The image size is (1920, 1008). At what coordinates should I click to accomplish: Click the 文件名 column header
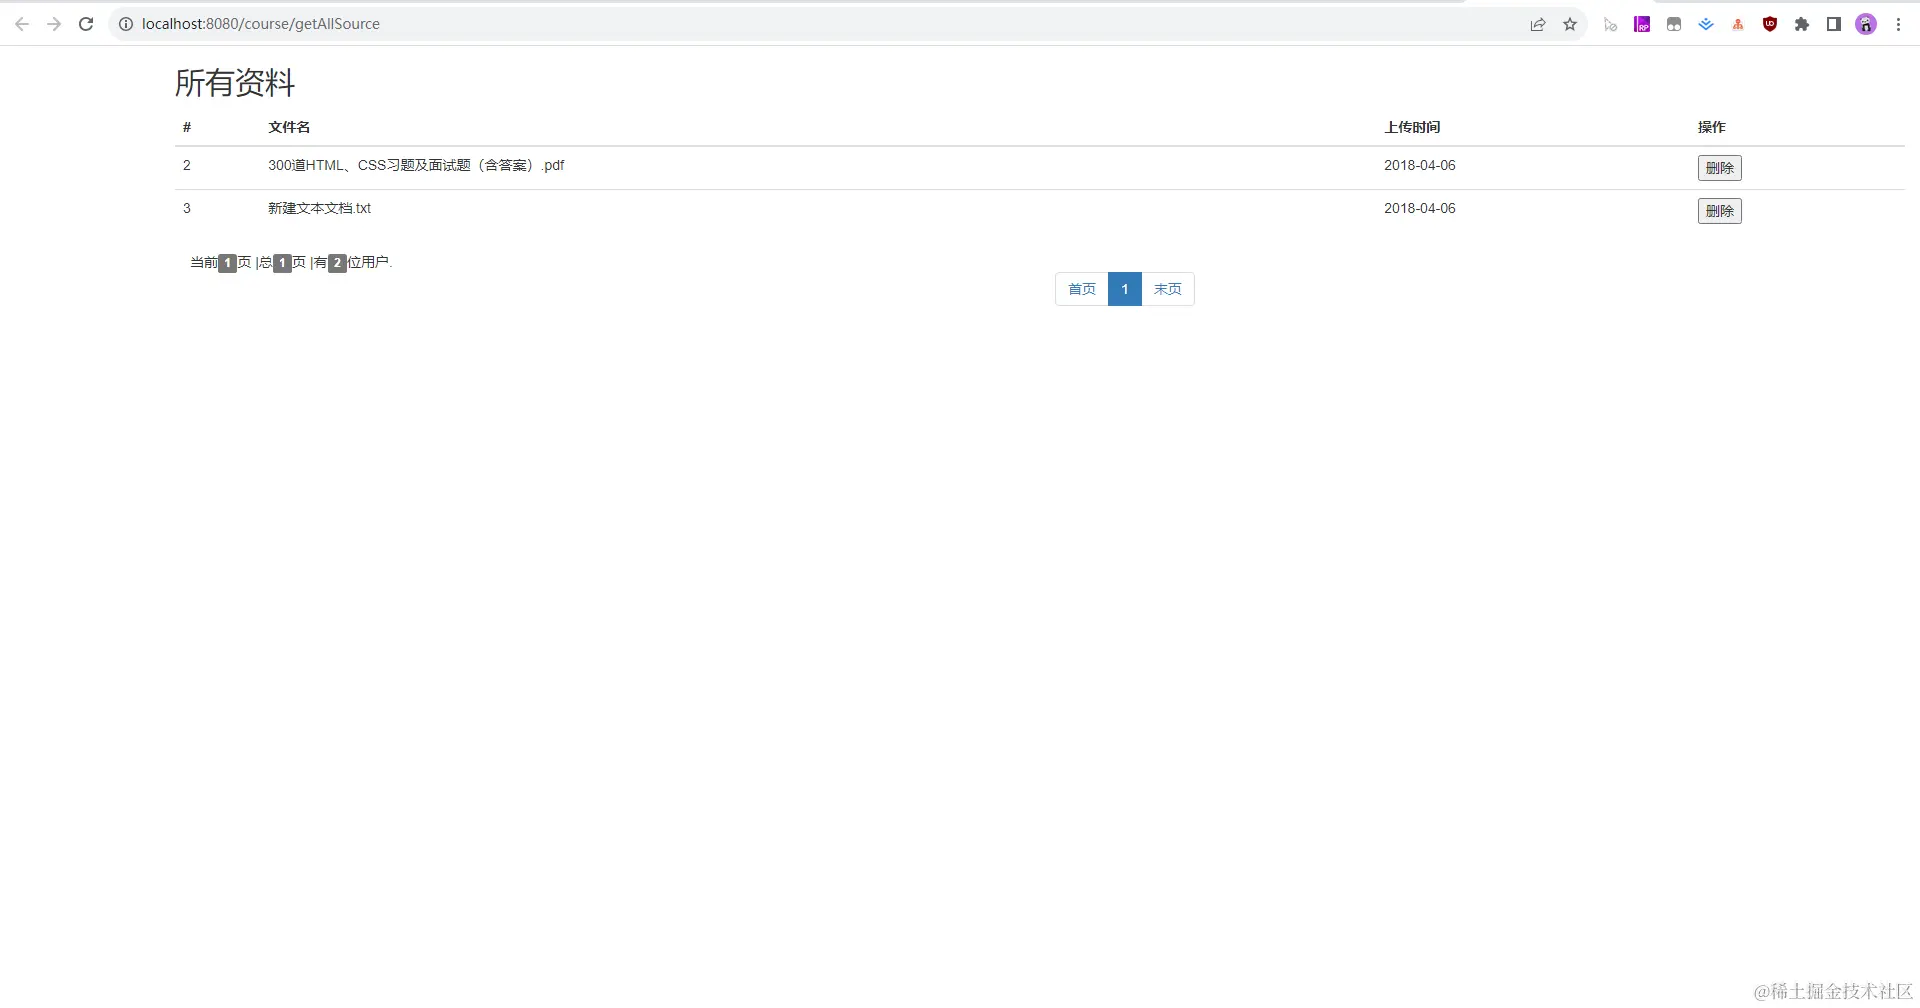click(289, 127)
